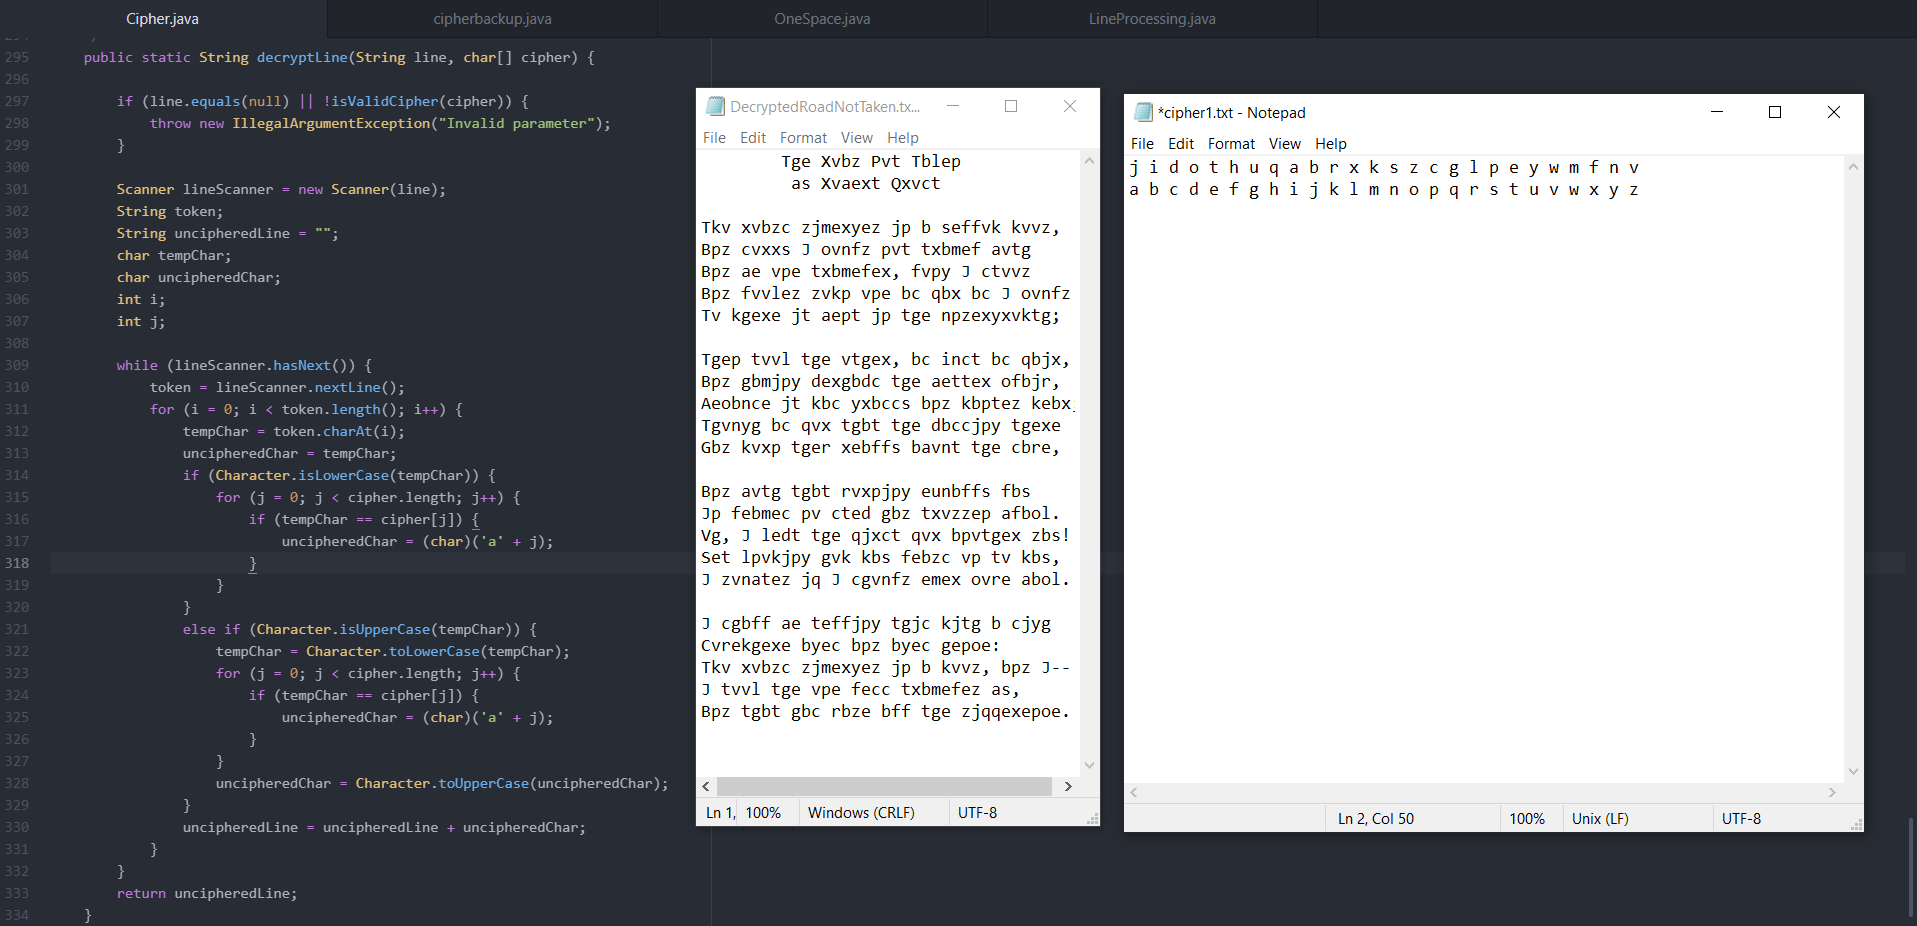Click scroll-down arrow in DecryptedRoadNotTaken Notepad
Screen dimensions: 1917x926
[x=1089, y=765]
